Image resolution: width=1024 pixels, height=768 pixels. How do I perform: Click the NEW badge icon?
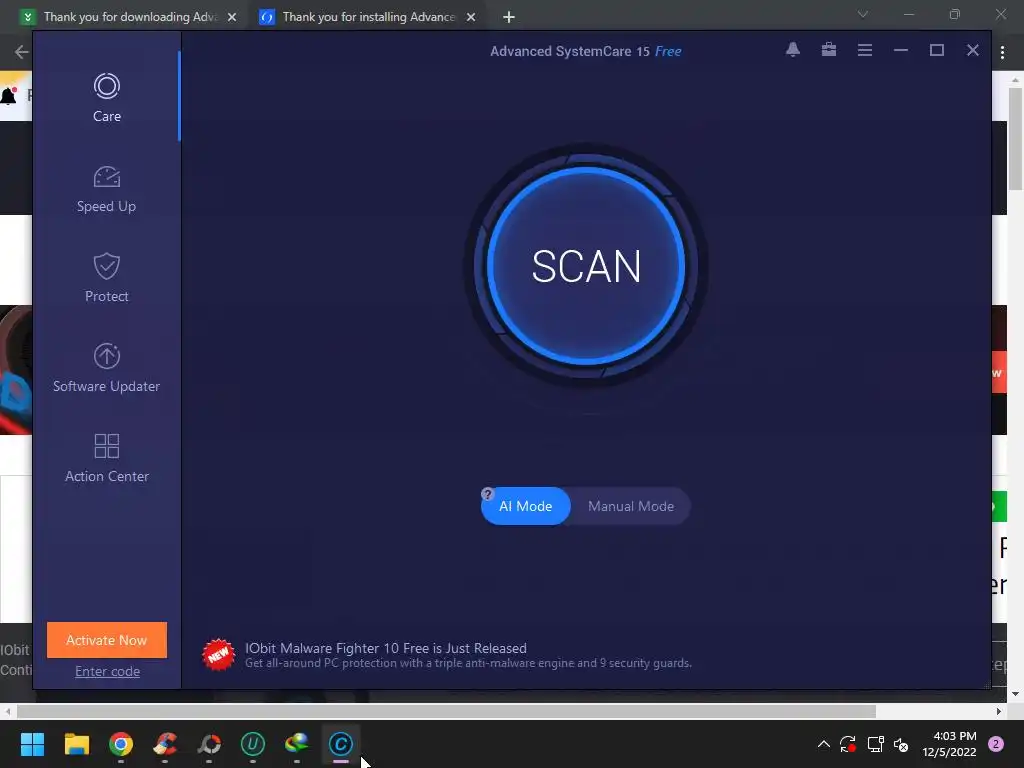219,654
